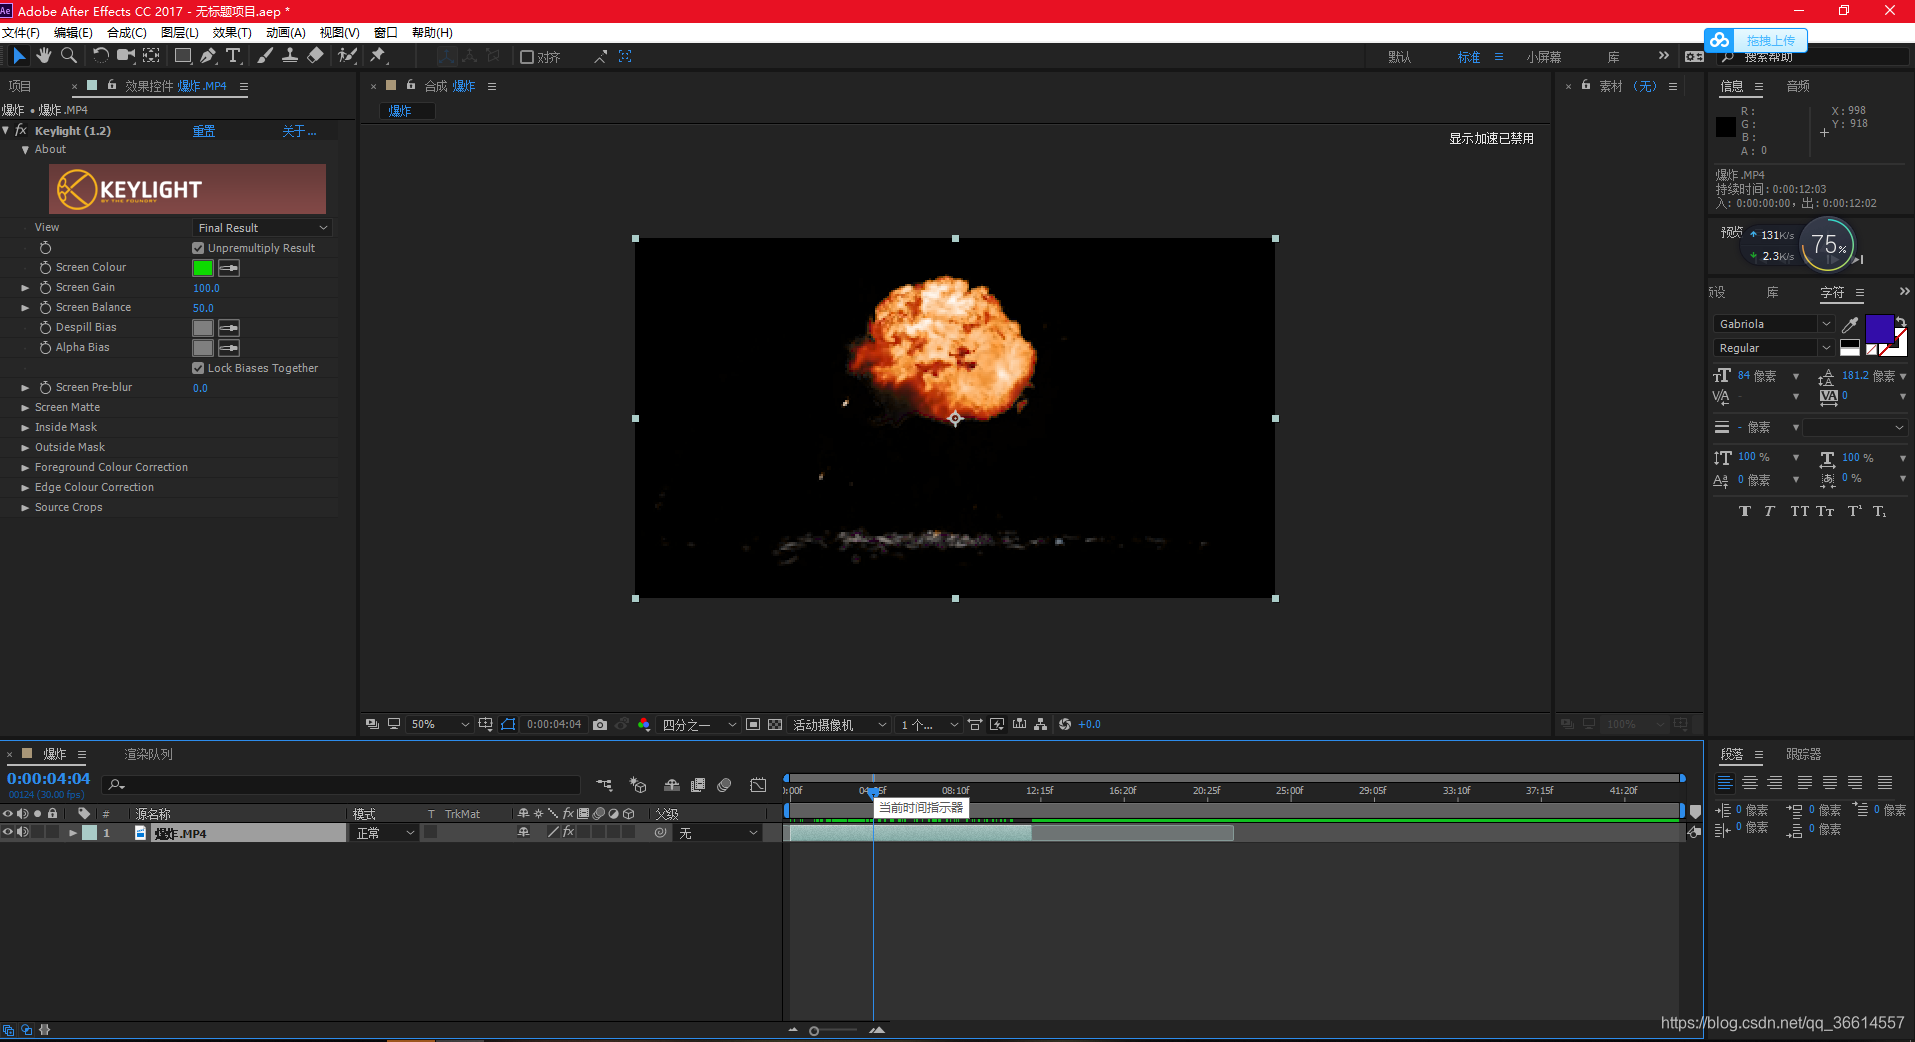Click Alpha Bias eyedropper button

pos(229,348)
